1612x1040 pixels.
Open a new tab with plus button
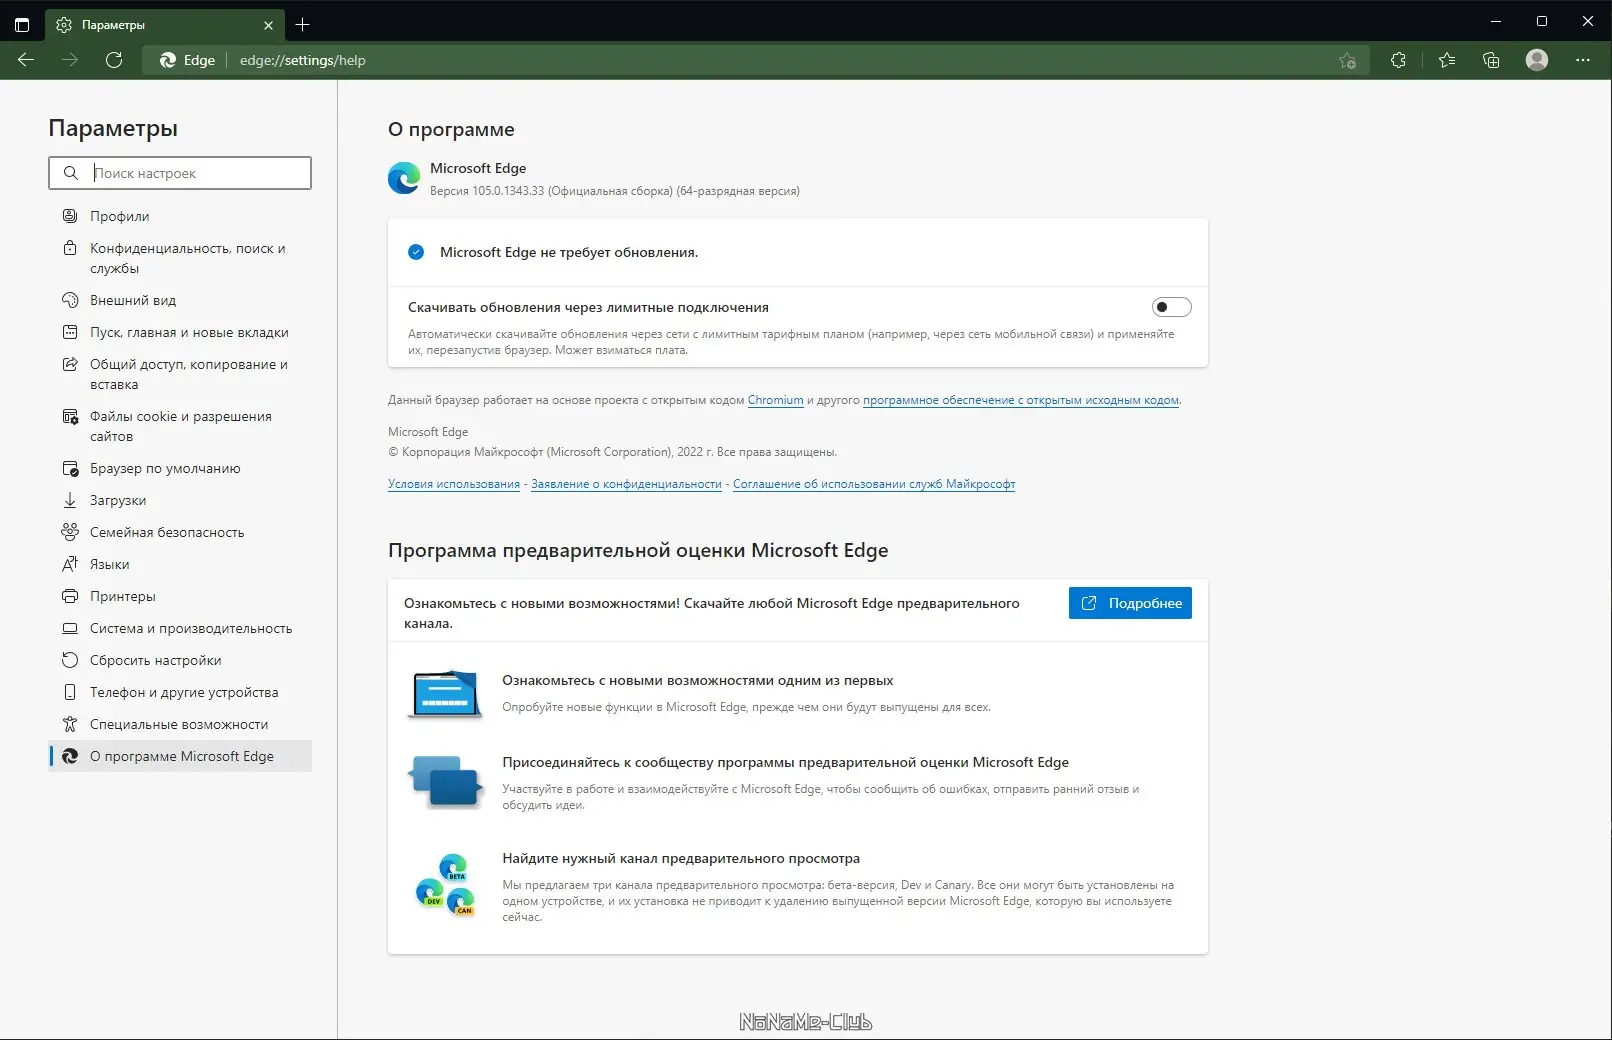click(x=303, y=24)
